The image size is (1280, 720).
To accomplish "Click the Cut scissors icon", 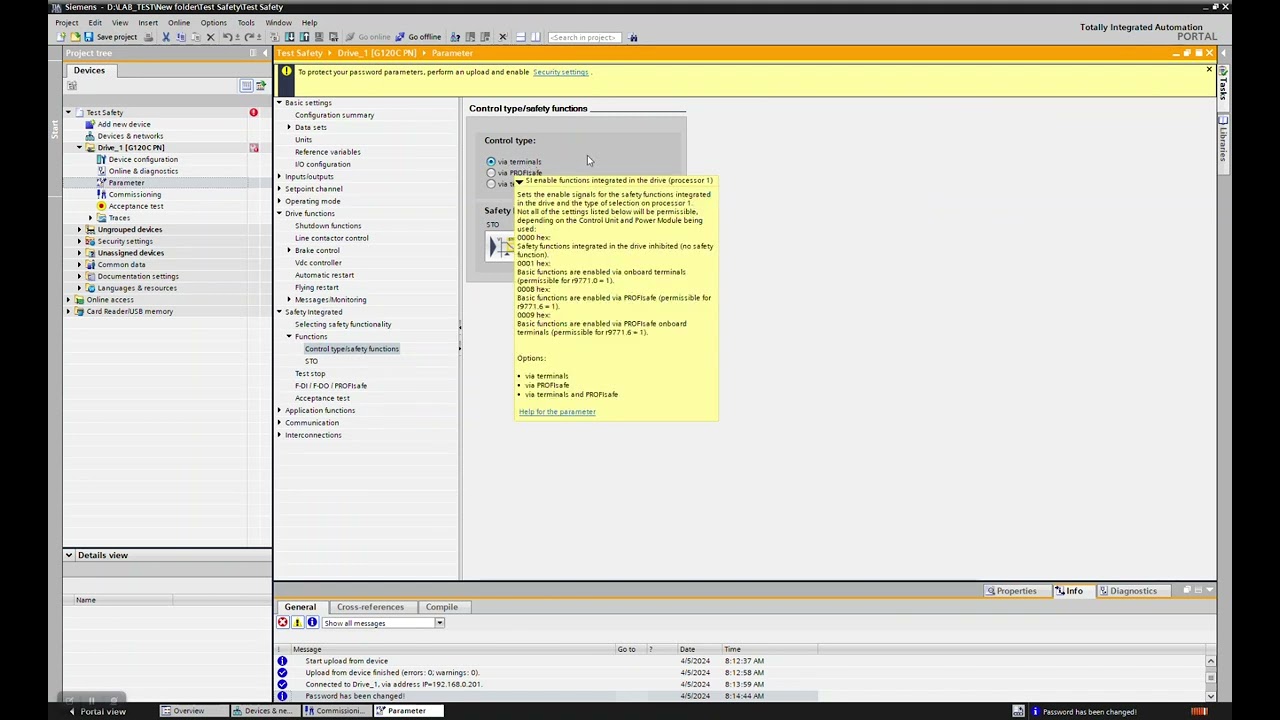I will 166,37.
